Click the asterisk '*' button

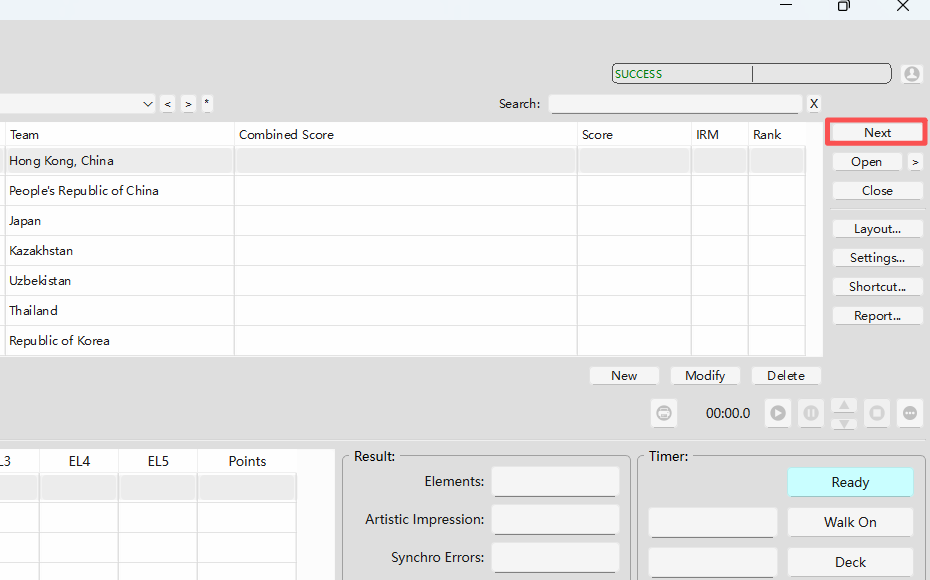tap(206, 103)
